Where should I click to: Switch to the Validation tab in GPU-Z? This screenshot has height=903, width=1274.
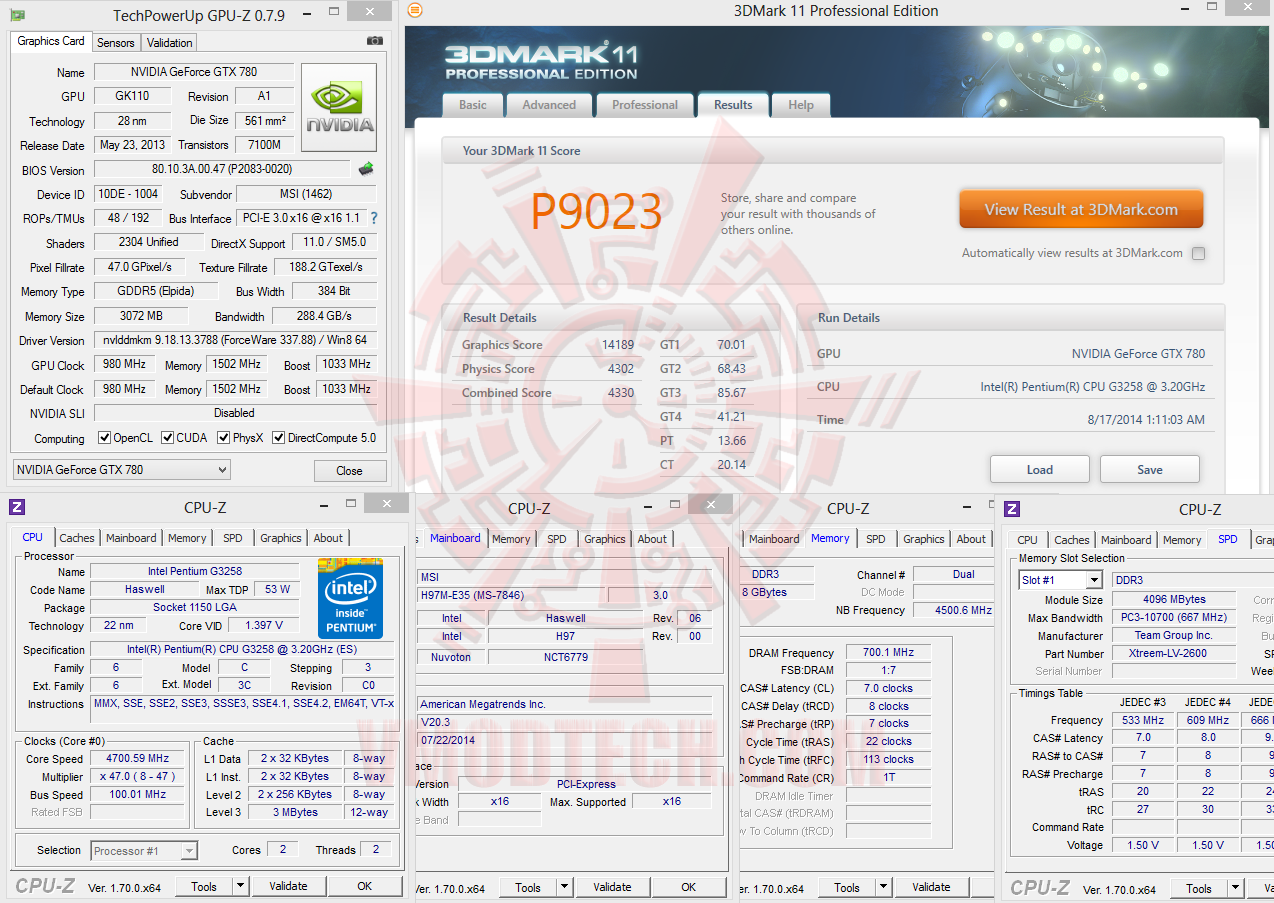169,43
